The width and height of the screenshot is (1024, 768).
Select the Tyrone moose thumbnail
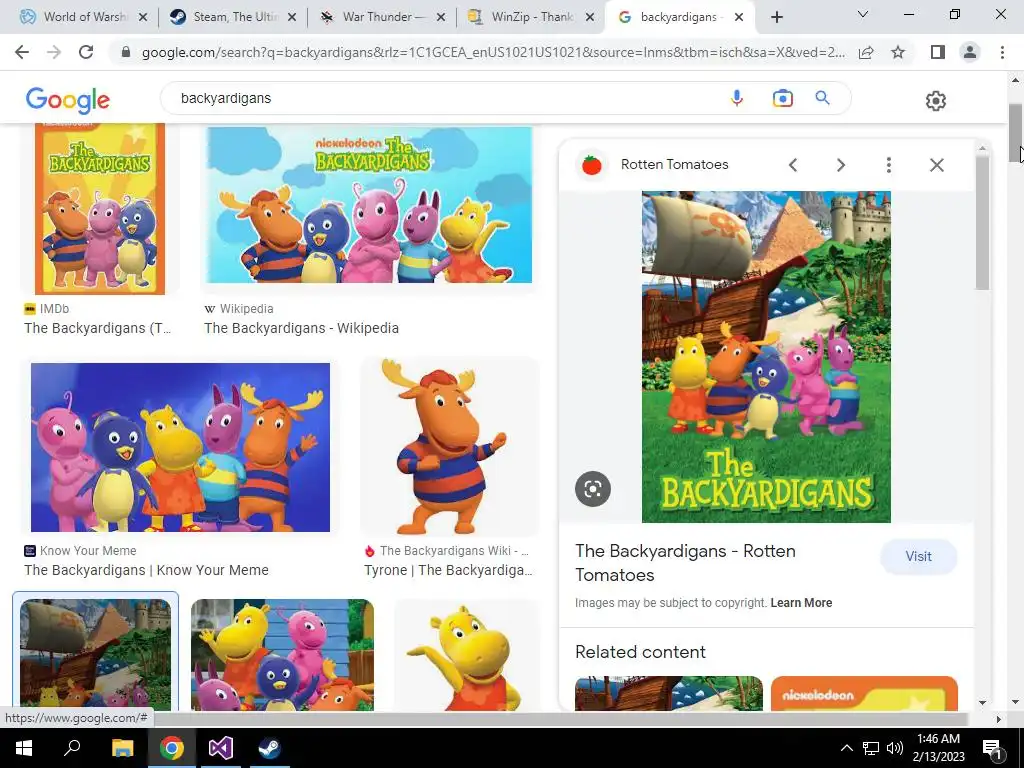[x=450, y=447]
